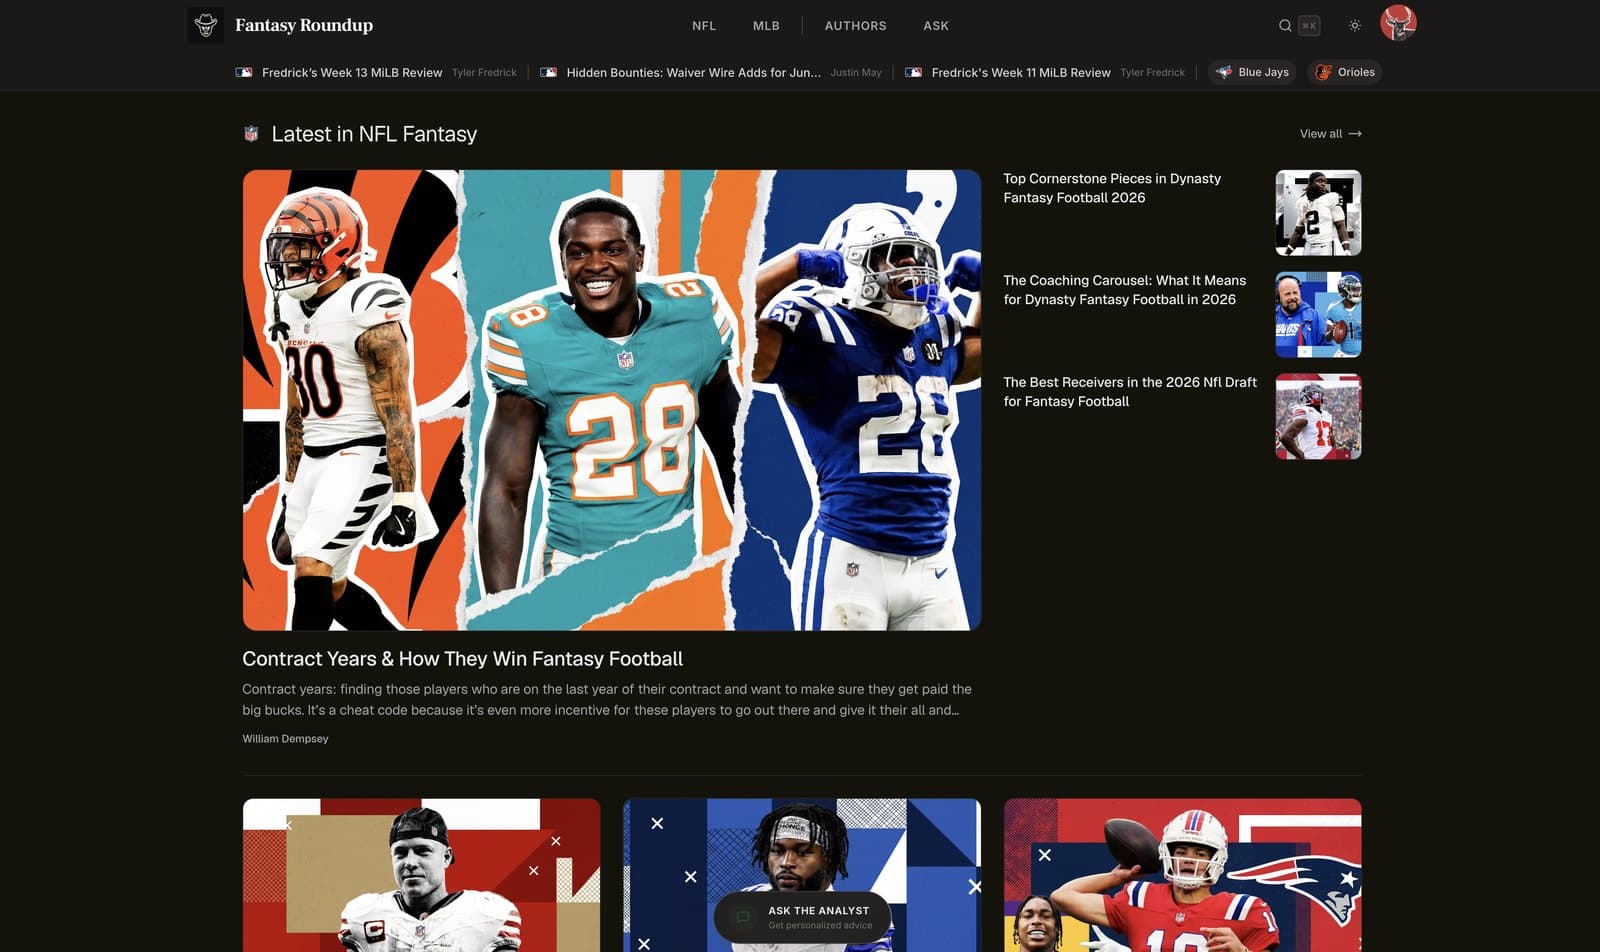Open the Ask the Analyst button

(x=803, y=917)
